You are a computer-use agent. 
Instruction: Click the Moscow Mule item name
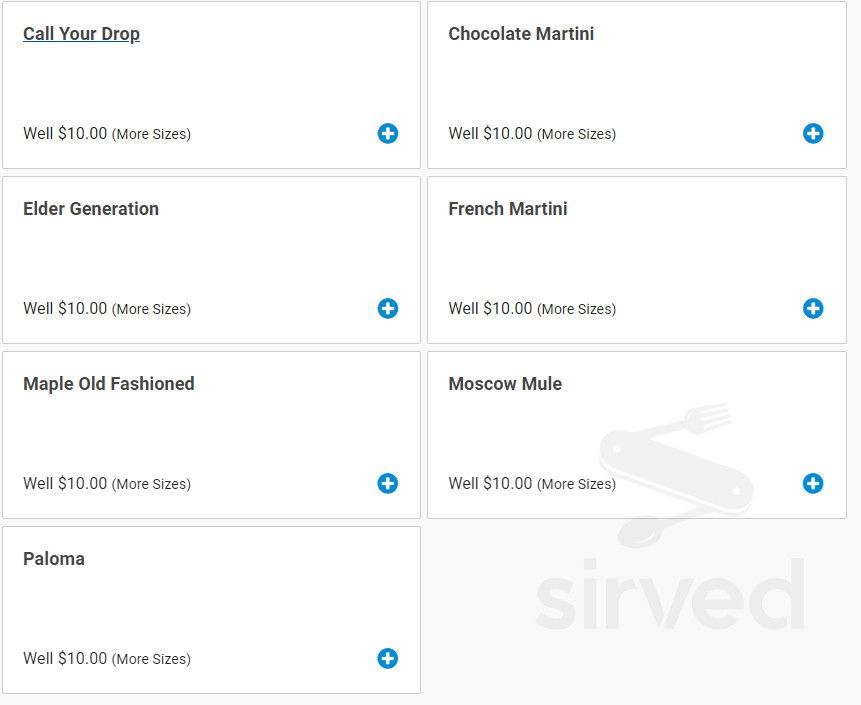(505, 384)
